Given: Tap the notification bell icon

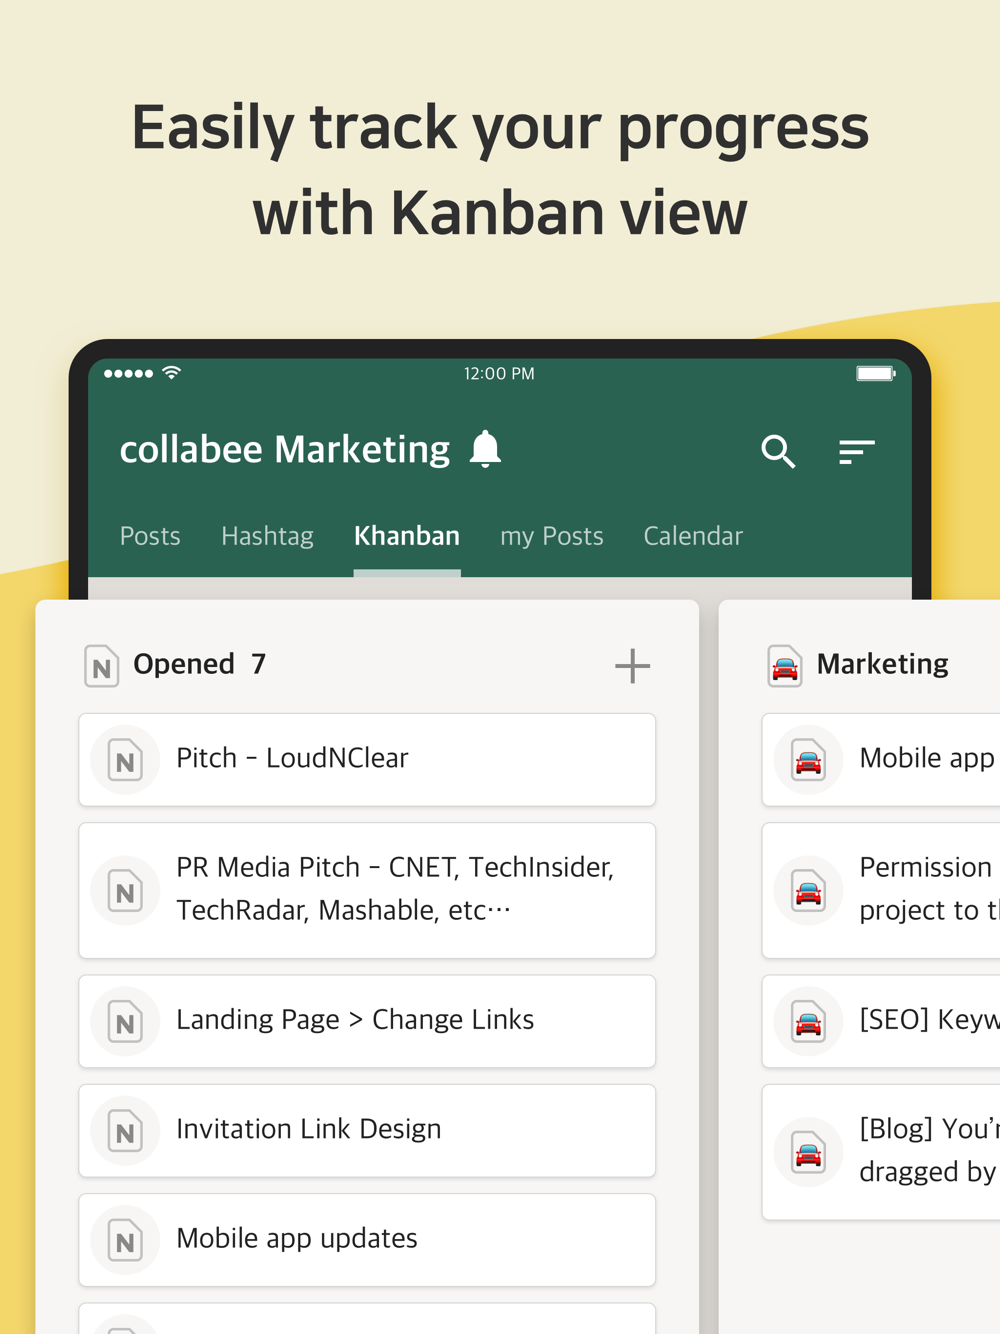Looking at the screenshot, I should click(x=485, y=449).
